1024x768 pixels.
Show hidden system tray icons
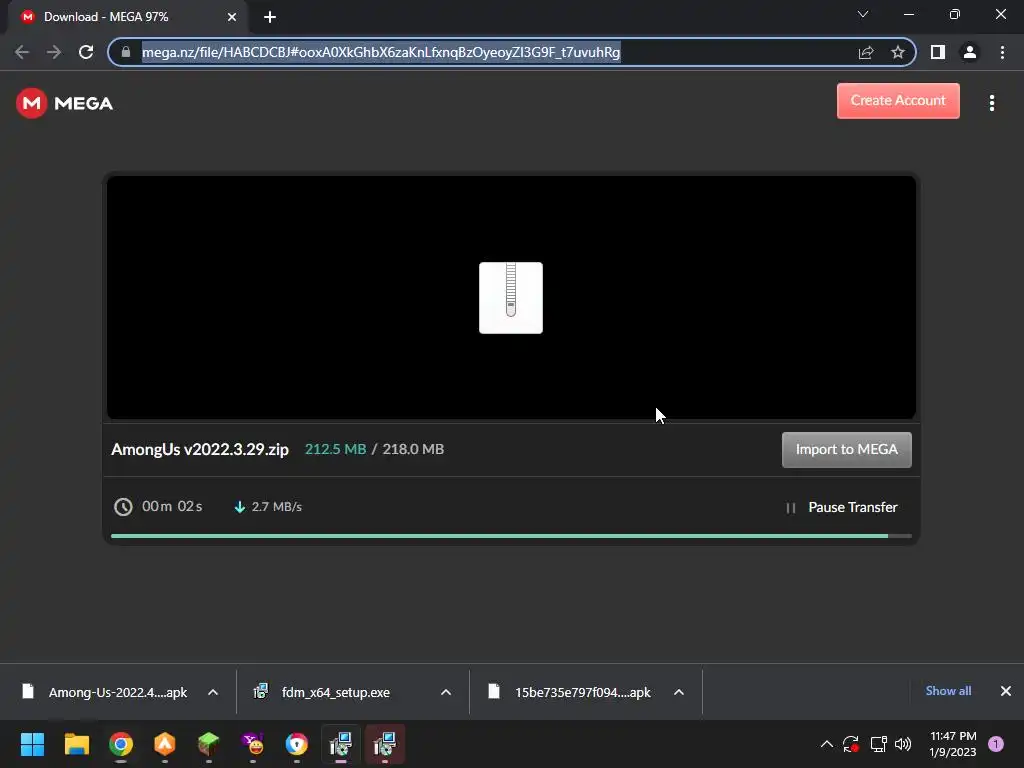coord(827,744)
